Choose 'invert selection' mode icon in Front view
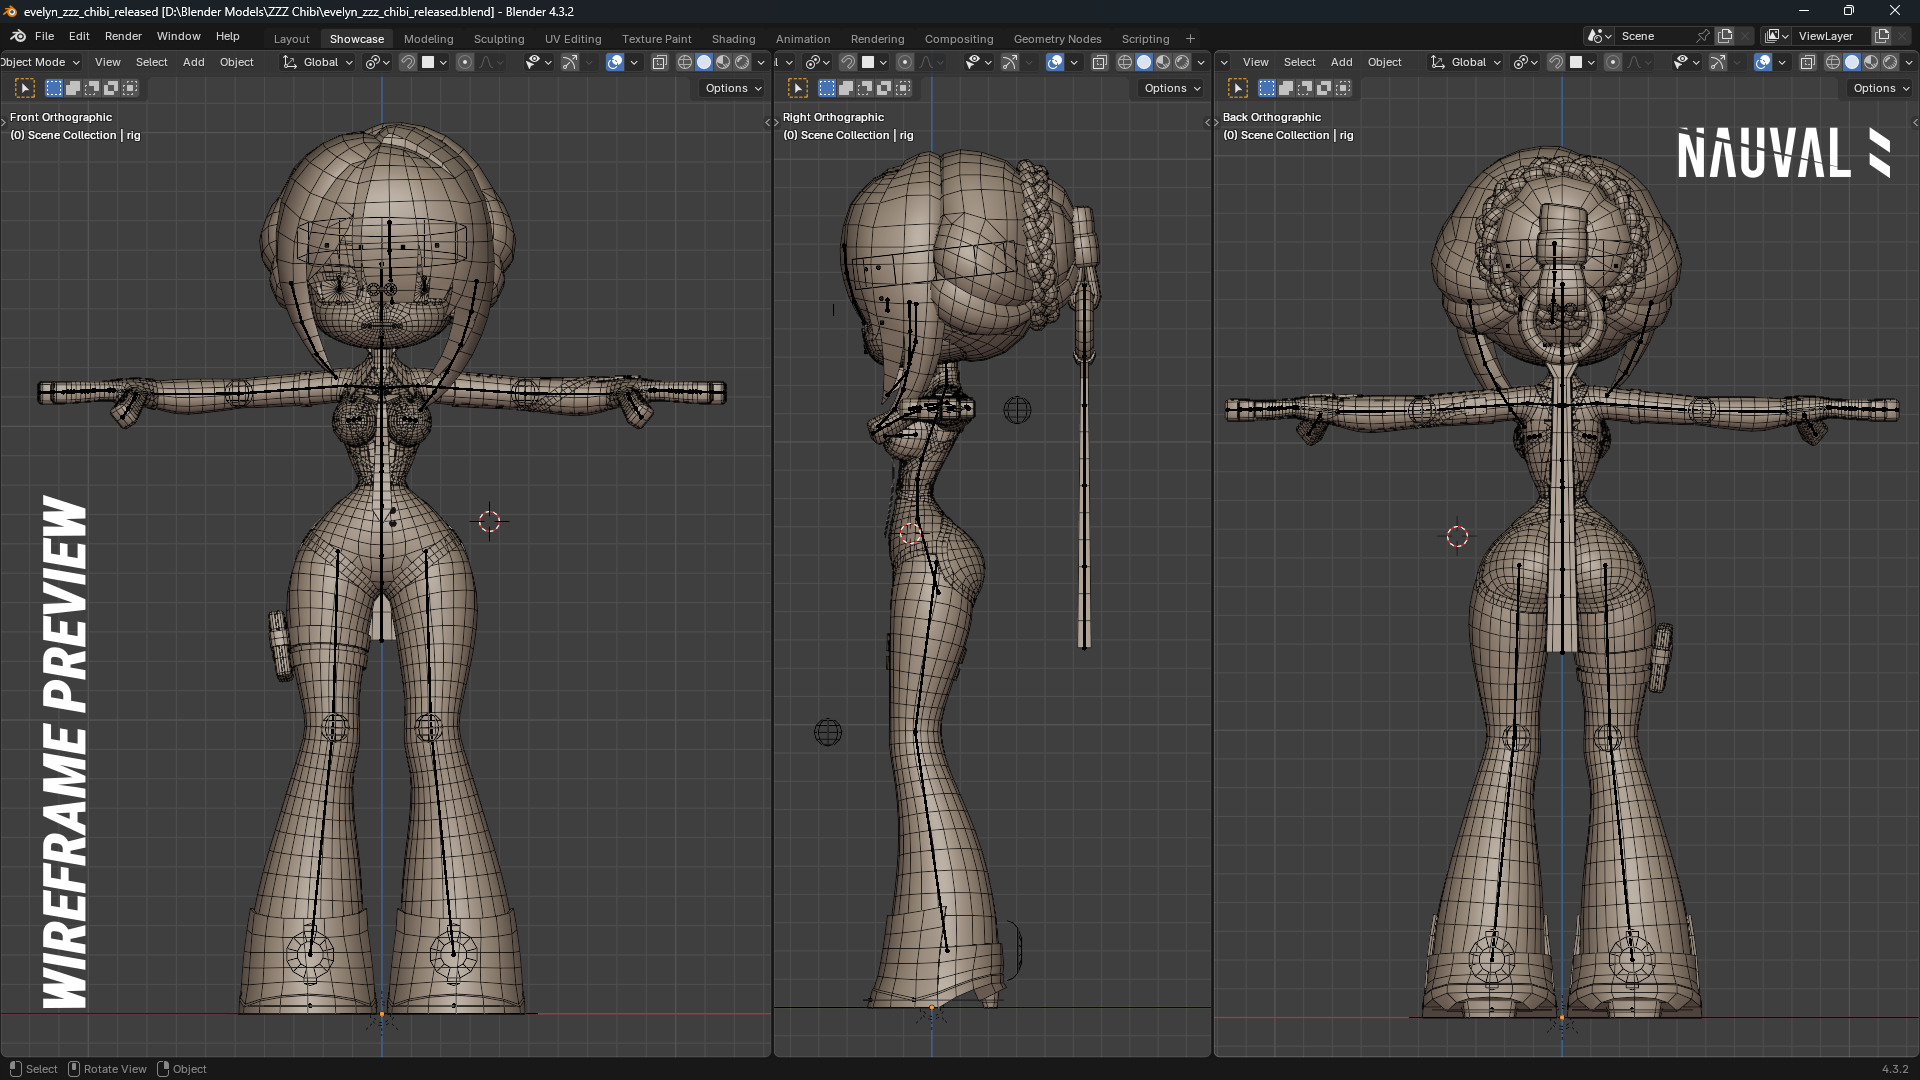The height and width of the screenshot is (1080, 1920). [x=111, y=88]
